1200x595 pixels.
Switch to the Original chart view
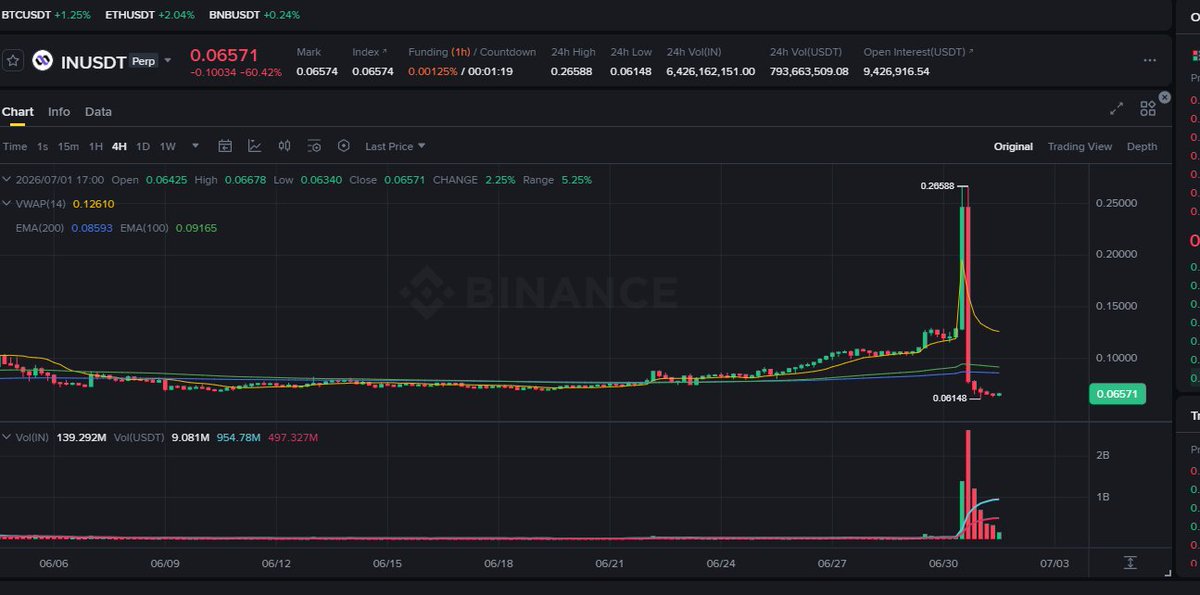coord(1013,146)
